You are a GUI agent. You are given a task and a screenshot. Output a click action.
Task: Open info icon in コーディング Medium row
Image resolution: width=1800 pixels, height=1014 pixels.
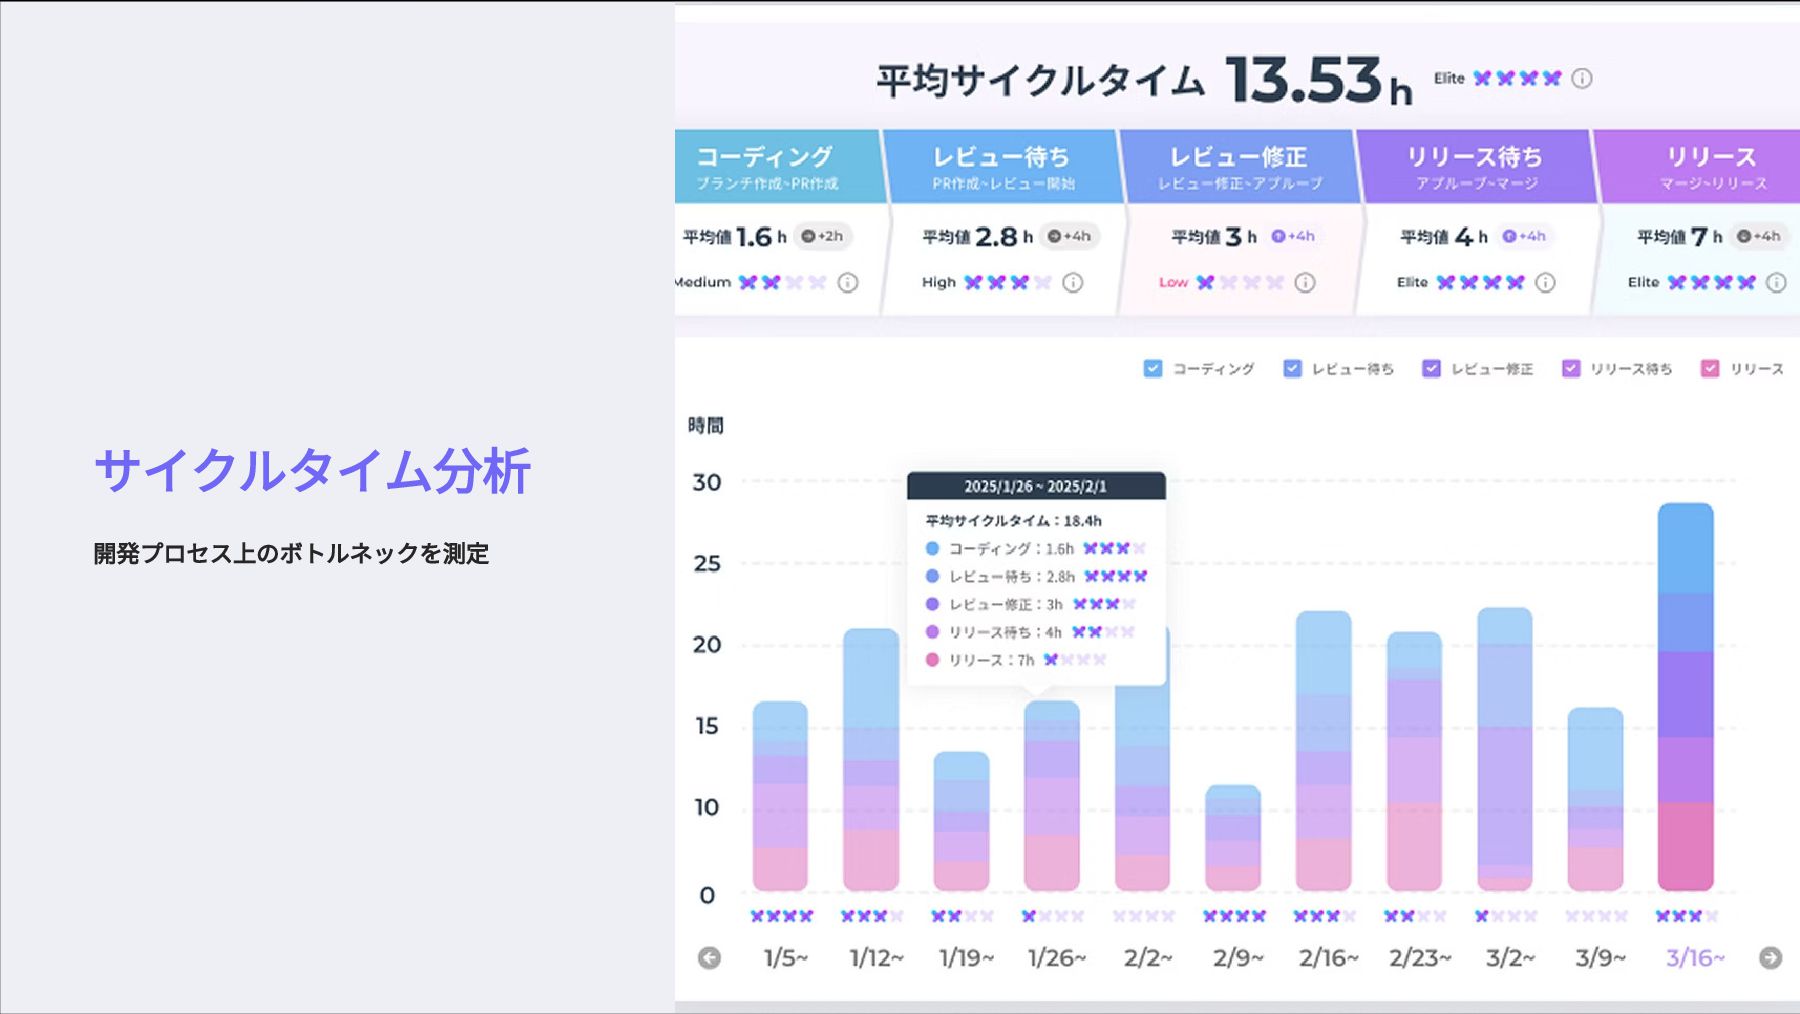tap(848, 283)
